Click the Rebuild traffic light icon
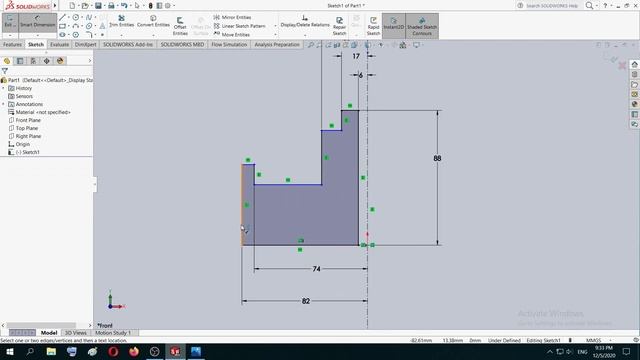 (x=150, y=6)
